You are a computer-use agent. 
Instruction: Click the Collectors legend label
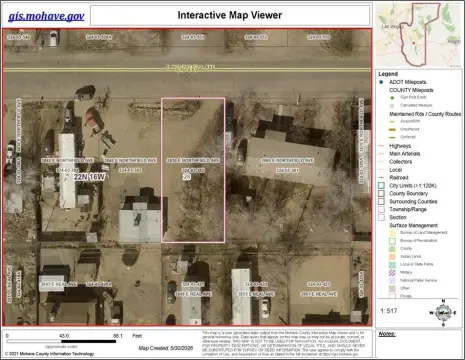(x=401, y=162)
